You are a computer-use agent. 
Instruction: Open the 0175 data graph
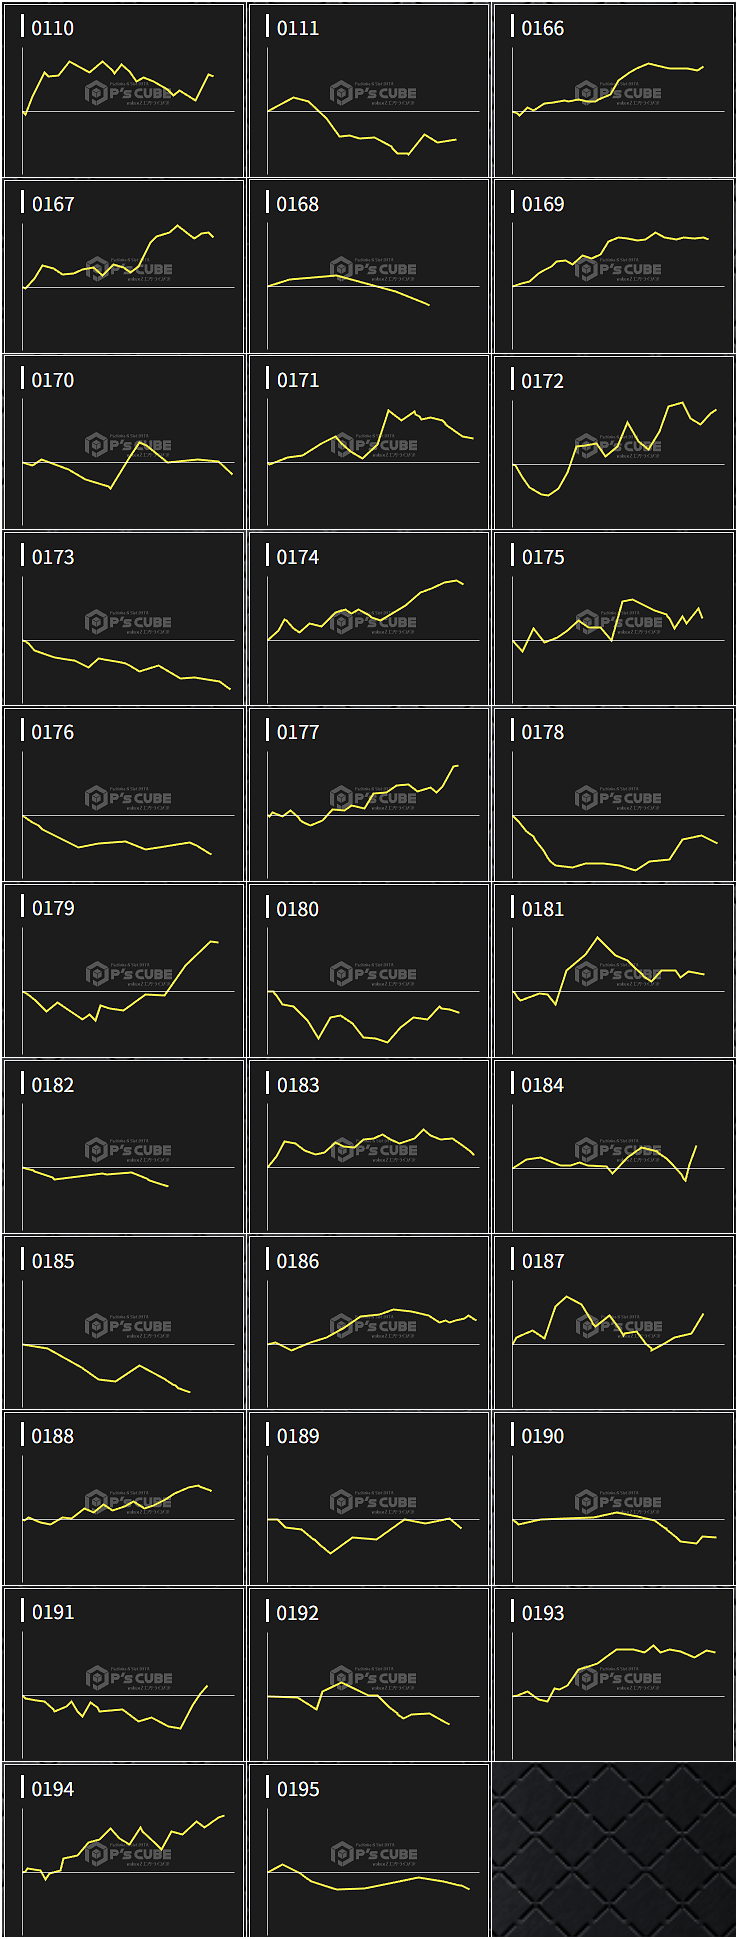(614, 619)
